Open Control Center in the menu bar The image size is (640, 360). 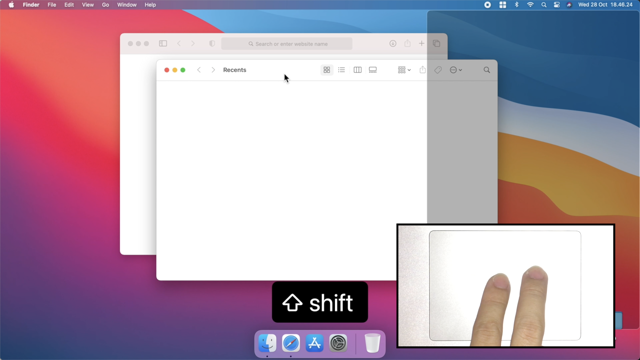pyautogui.click(x=557, y=5)
